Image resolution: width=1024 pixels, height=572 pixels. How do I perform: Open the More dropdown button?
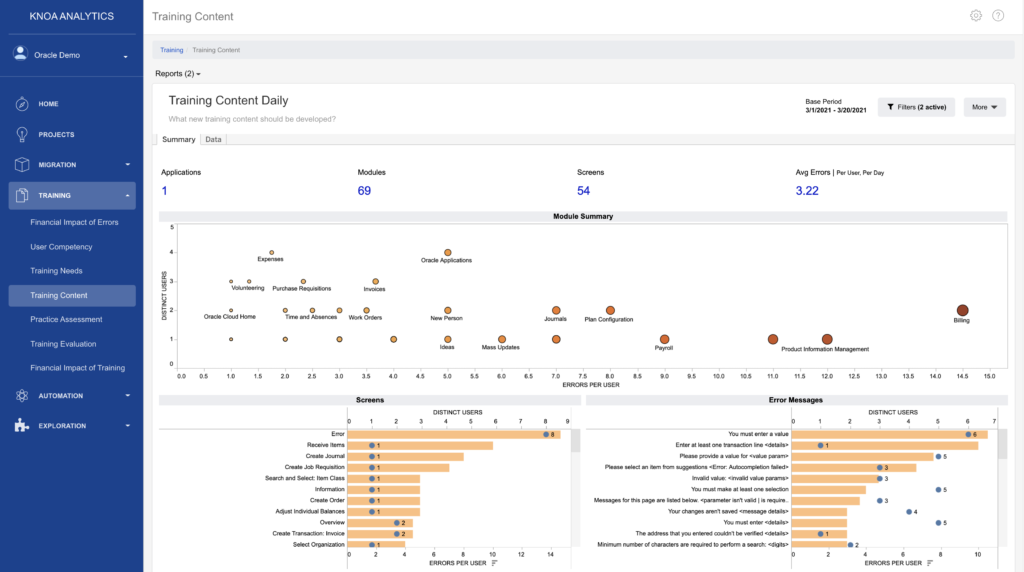click(x=984, y=107)
